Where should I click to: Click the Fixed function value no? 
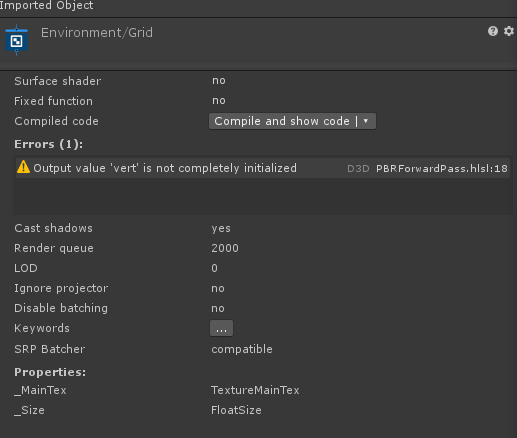pos(219,101)
